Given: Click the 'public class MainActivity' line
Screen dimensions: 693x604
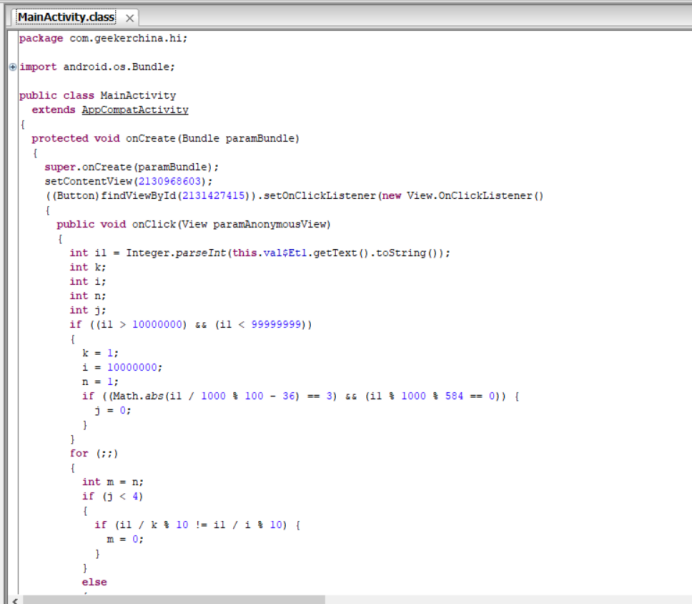Looking at the screenshot, I should 98,95.
